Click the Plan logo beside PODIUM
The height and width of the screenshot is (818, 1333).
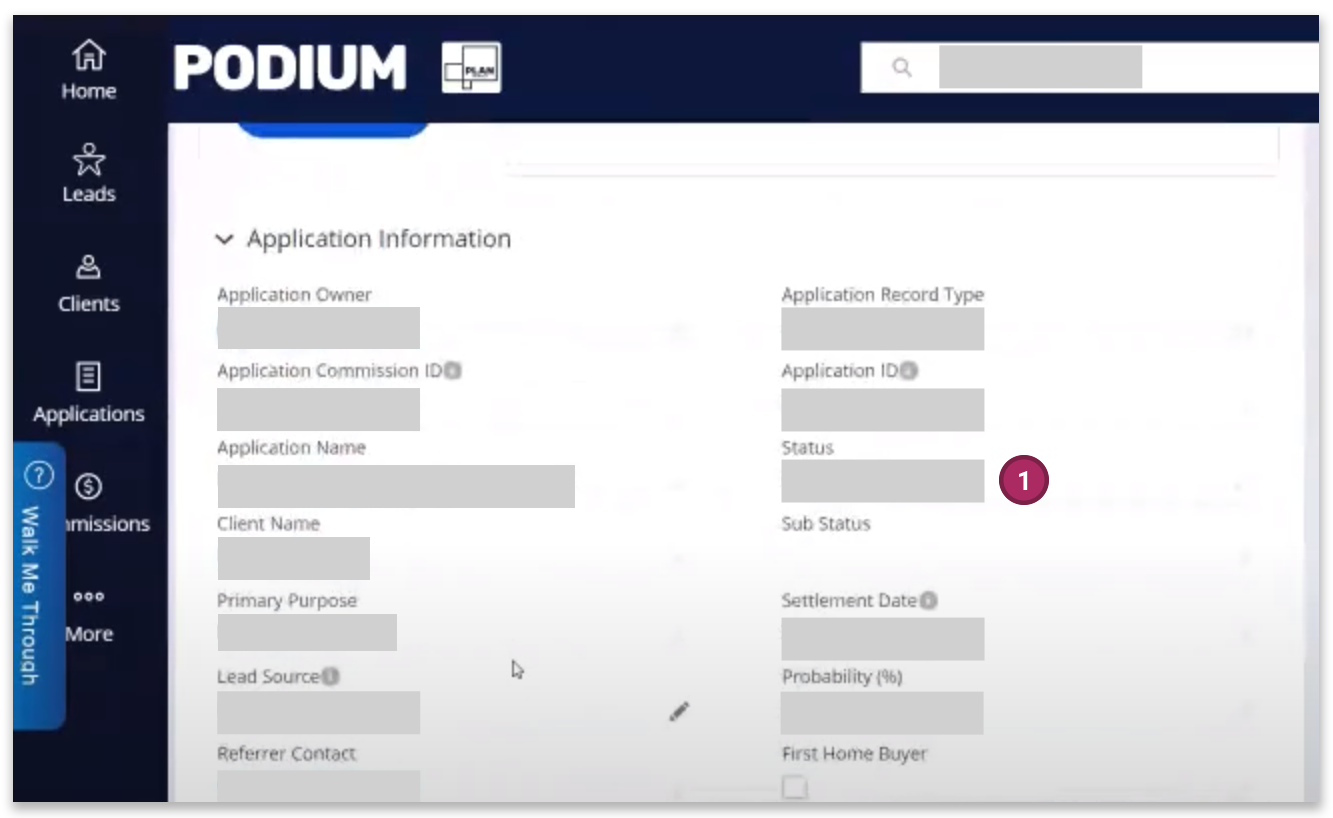click(472, 68)
